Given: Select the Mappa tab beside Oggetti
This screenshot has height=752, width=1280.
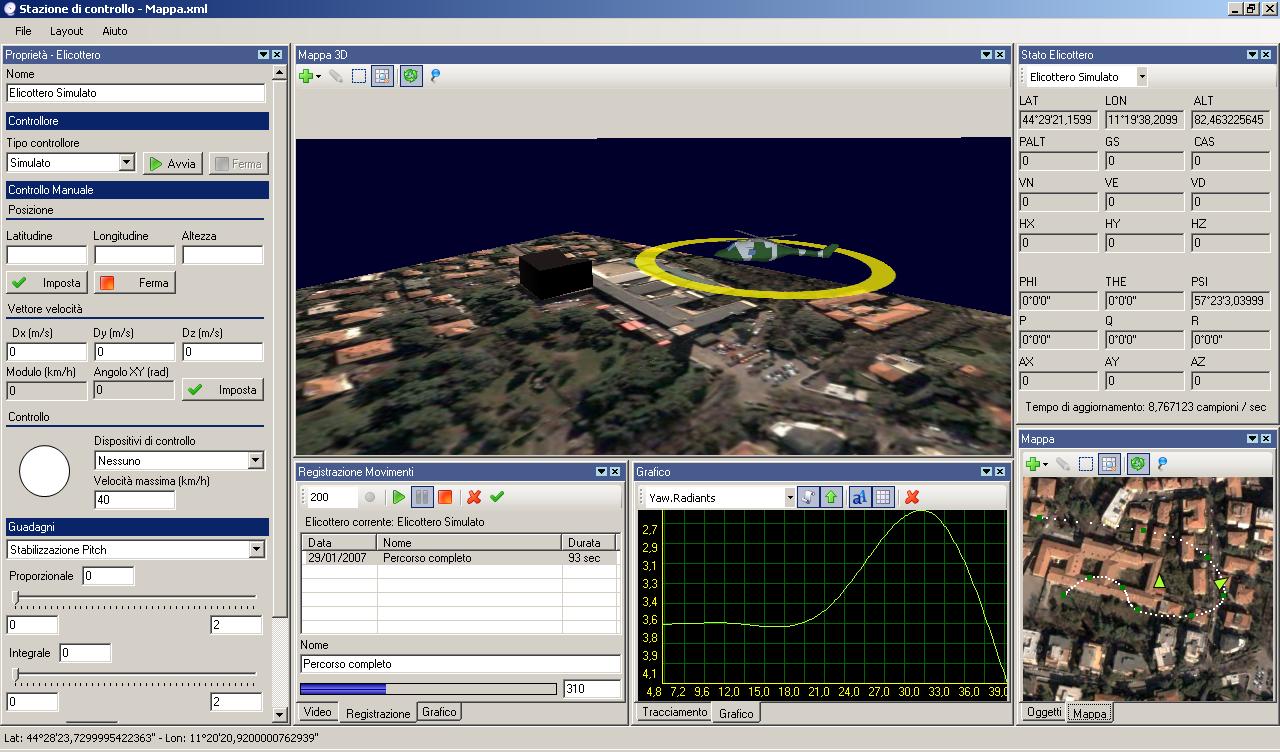Looking at the screenshot, I should click(1089, 713).
